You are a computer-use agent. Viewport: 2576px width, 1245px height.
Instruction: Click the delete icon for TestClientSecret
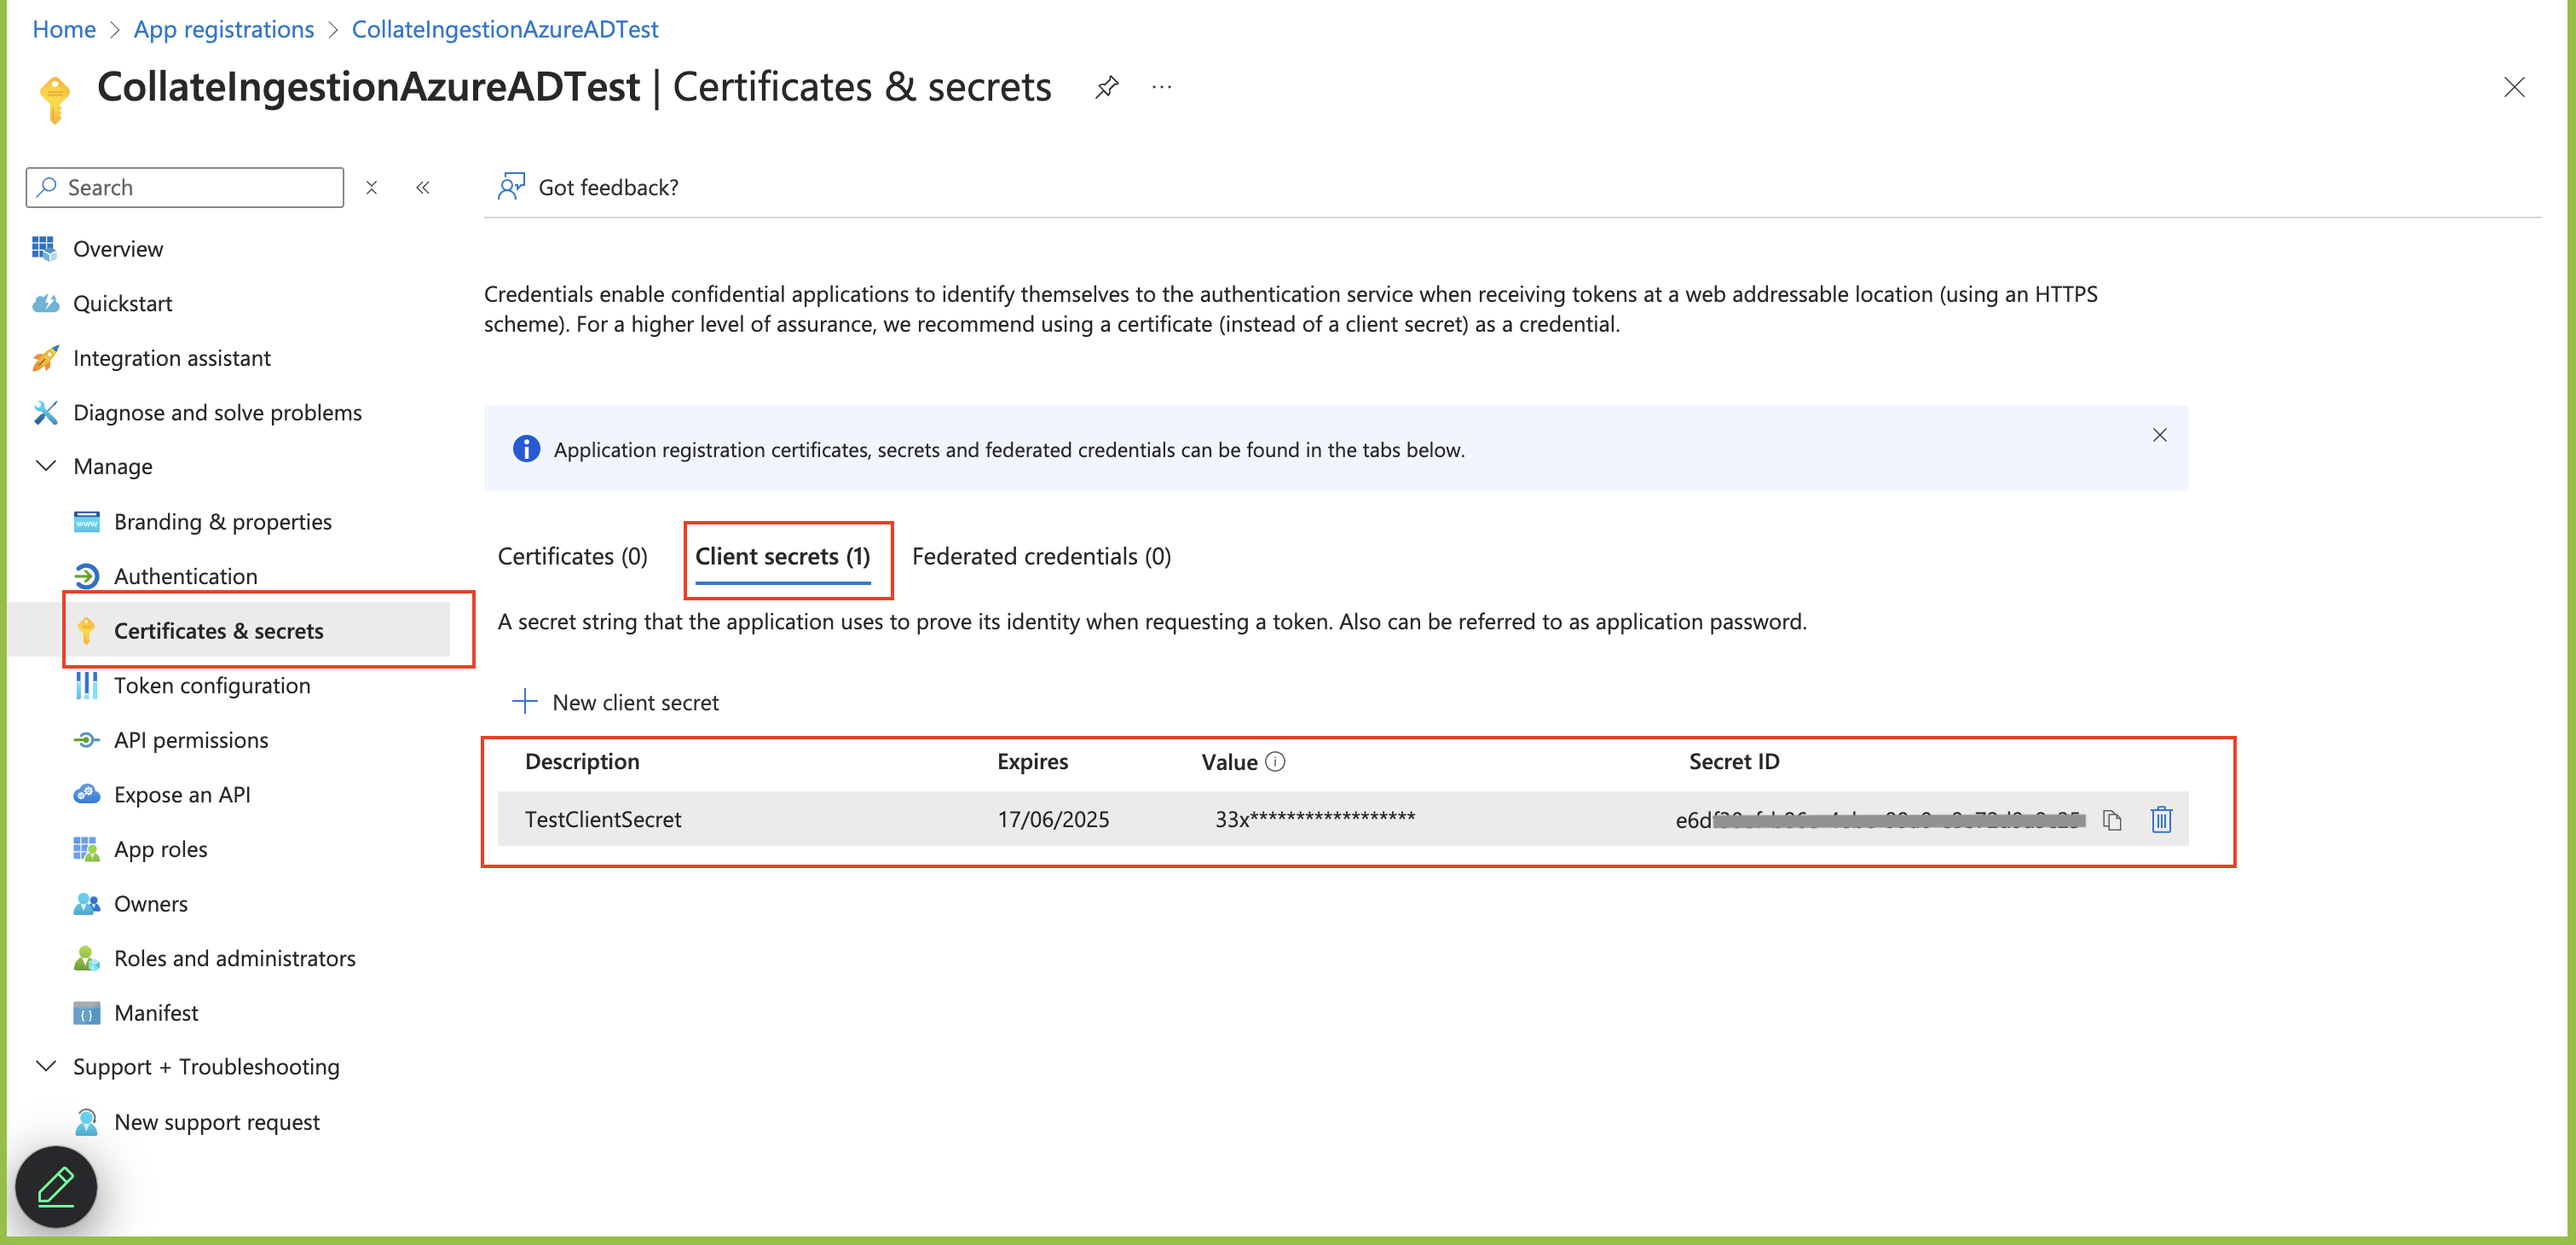pos(2163,818)
